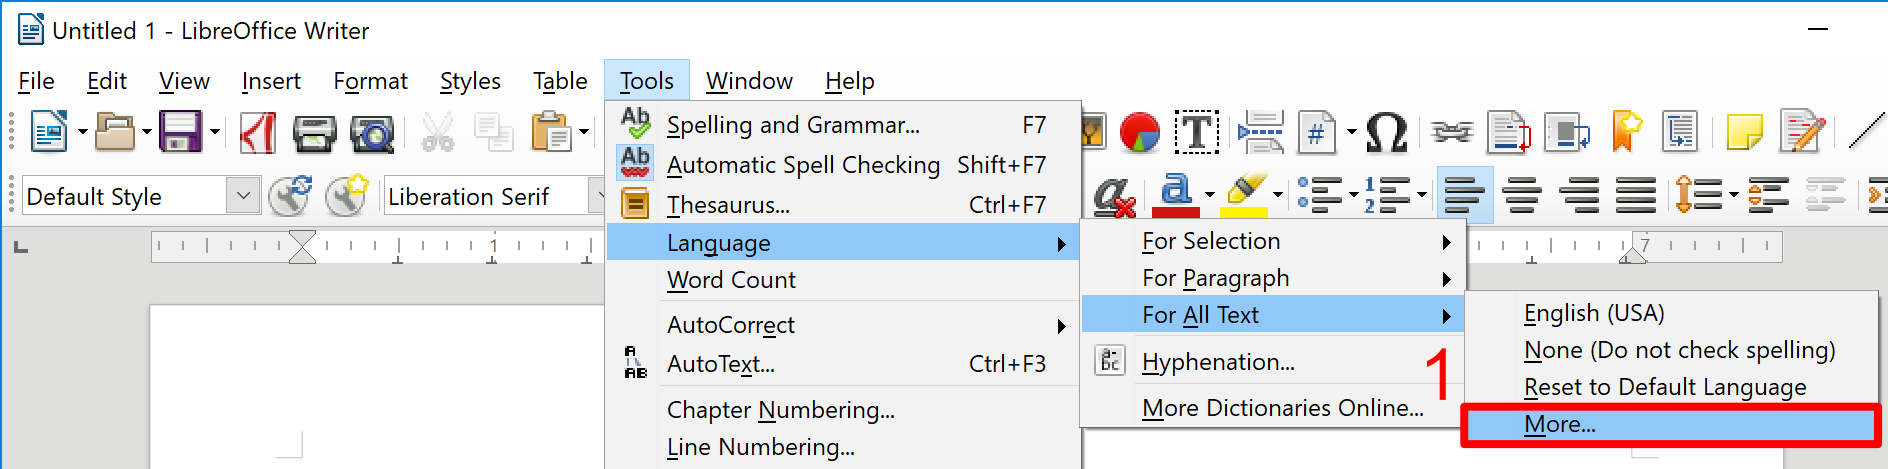The height and width of the screenshot is (469, 1888).
Task: Click More Dictionaries Online link
Action: pos(1273,408)
